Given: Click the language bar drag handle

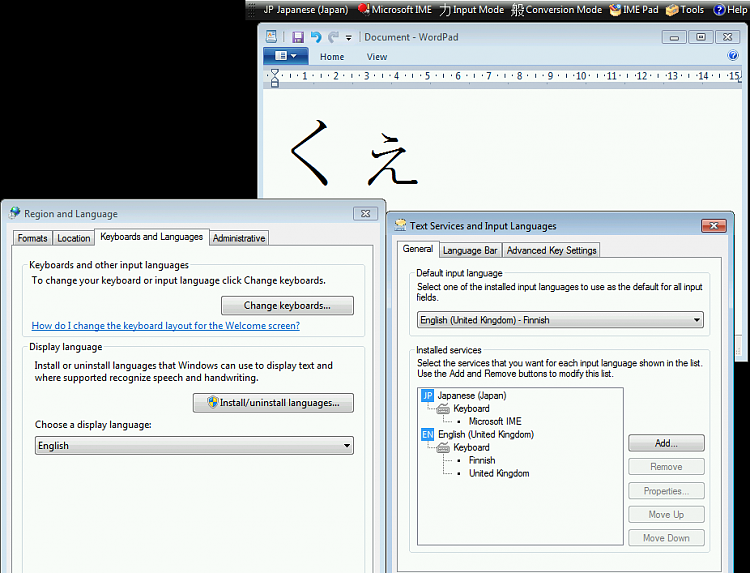Looking at the screenshot, I should [252, 10].
